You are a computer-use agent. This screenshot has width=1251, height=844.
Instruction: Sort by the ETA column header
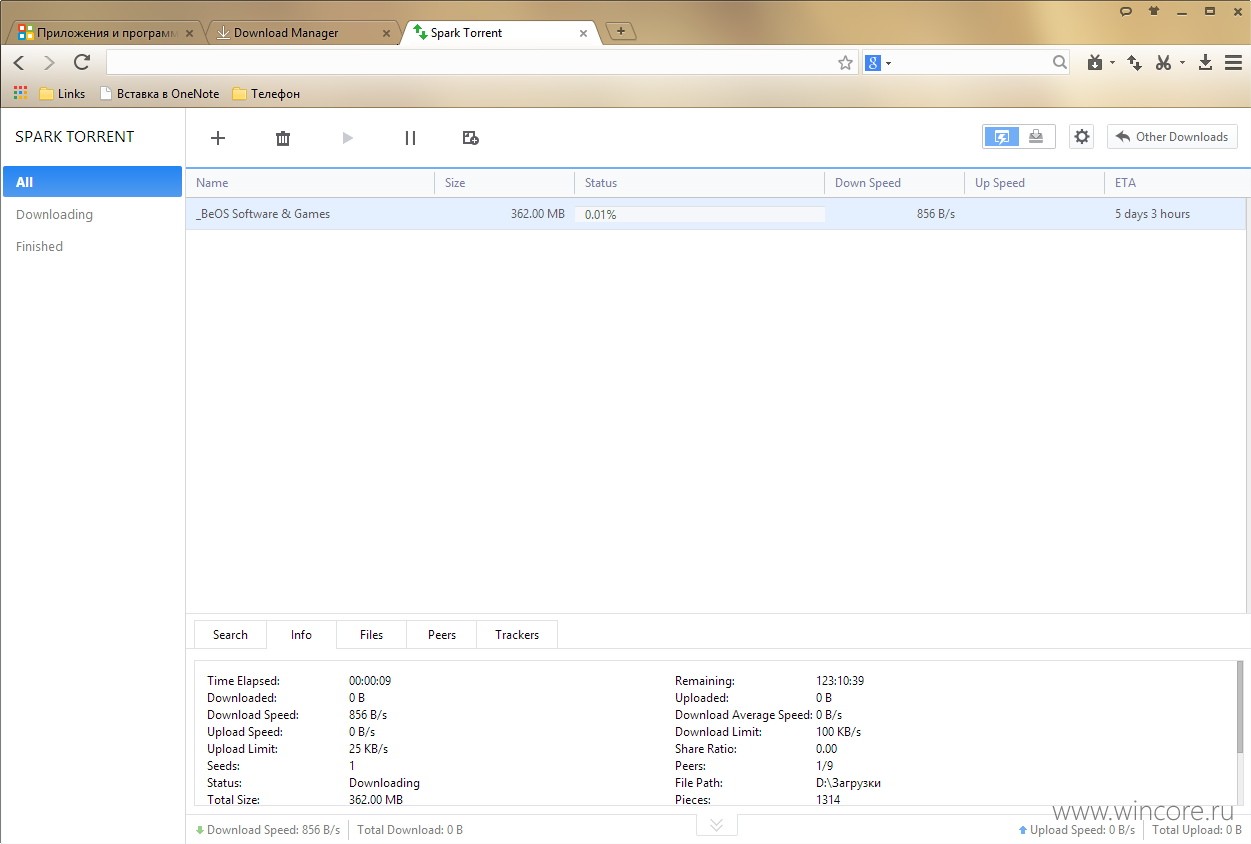click(1176, 183)
